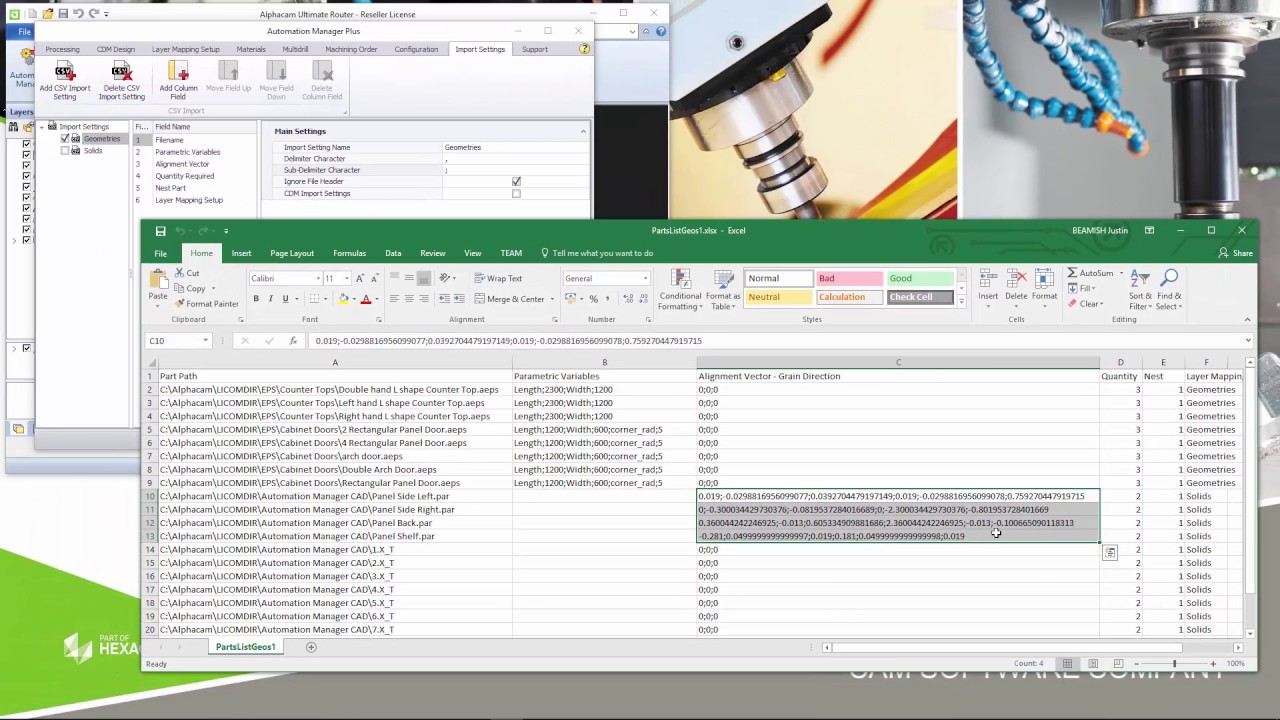Enable the CDM Import Settings checkbox

(516, 193)
